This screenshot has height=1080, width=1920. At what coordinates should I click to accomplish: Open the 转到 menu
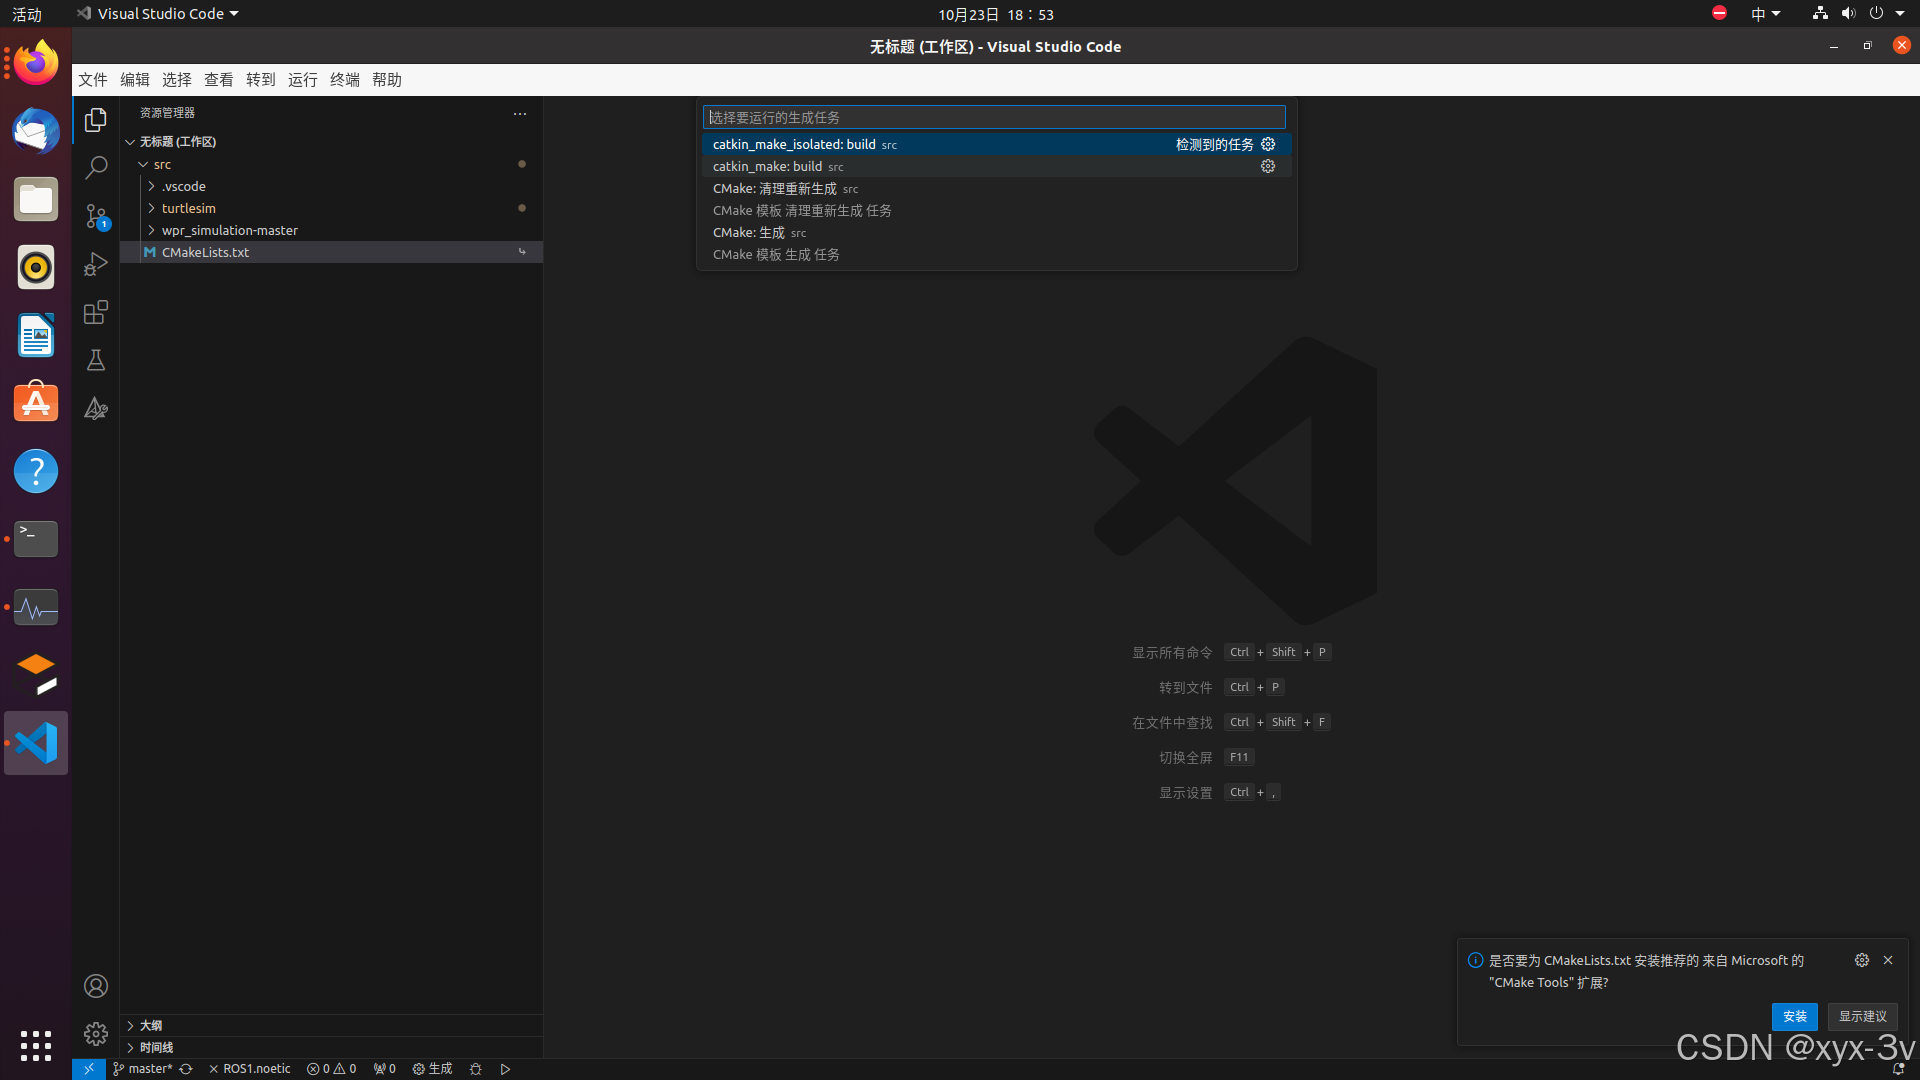261,80
